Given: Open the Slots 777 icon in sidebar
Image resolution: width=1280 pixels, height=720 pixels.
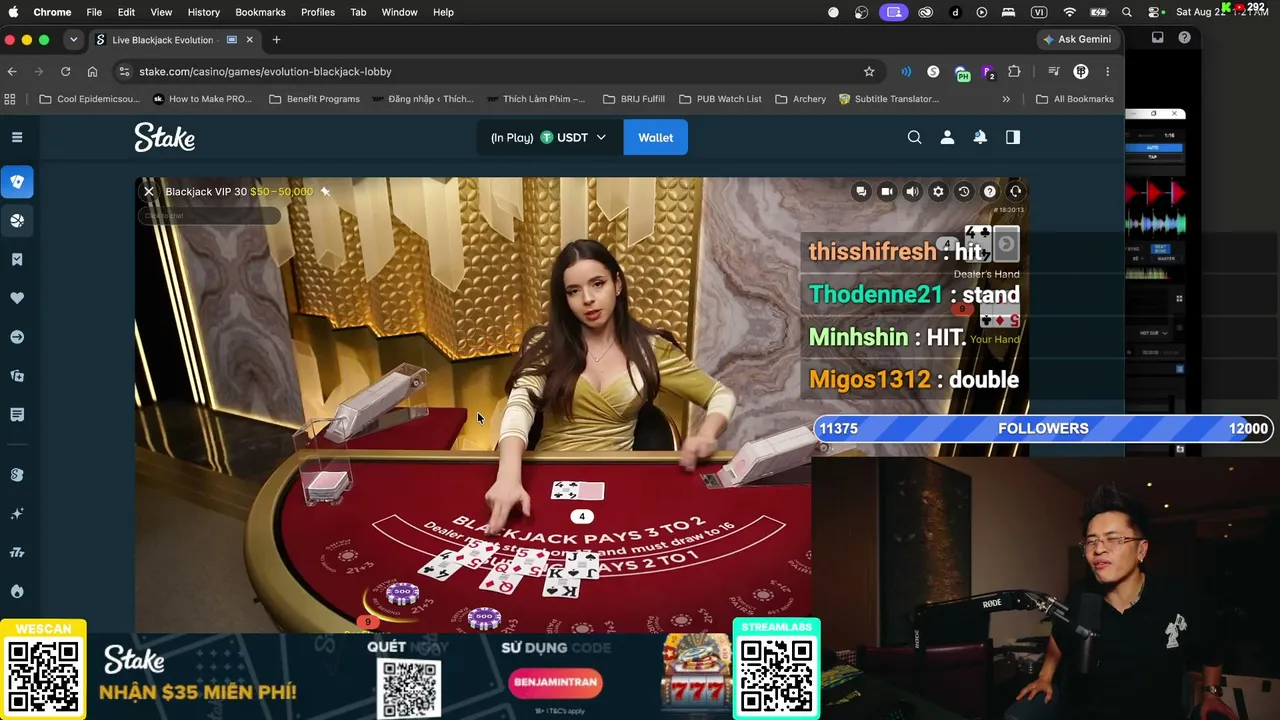Looking at the screenshot, I should point(17,552).
